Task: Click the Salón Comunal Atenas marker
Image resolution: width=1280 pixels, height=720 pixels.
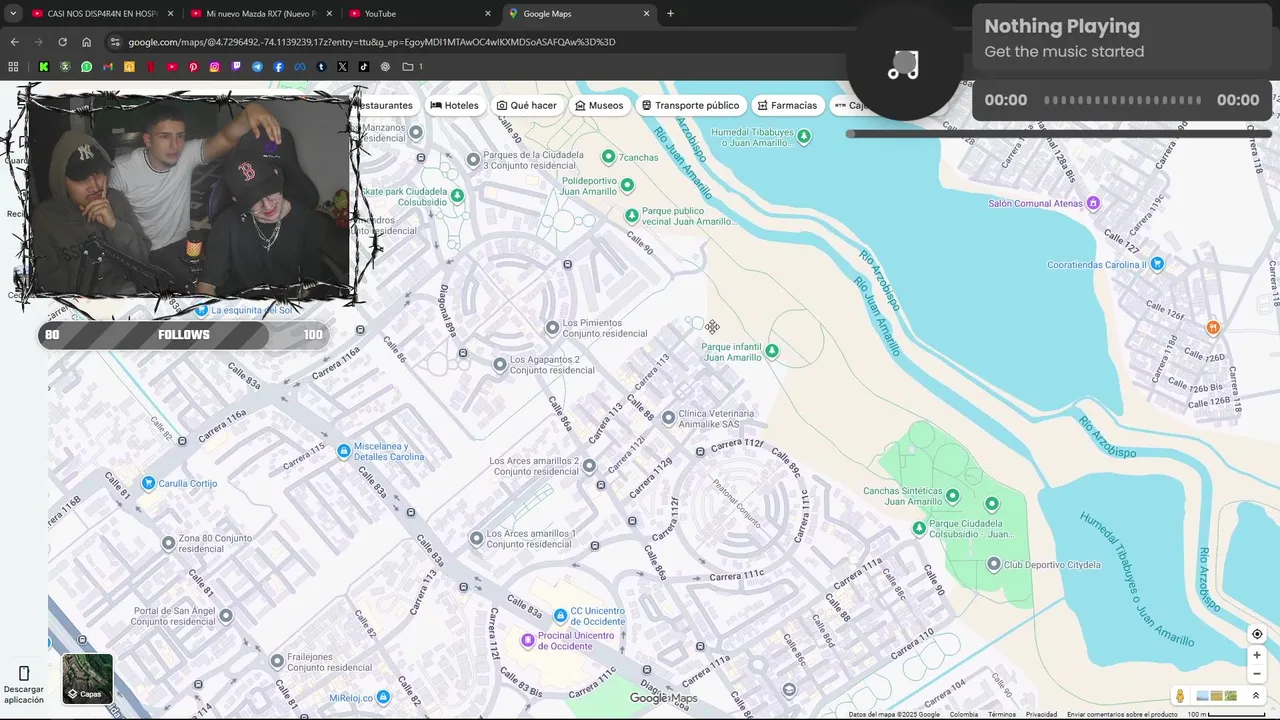Action: pos(1093,203)
